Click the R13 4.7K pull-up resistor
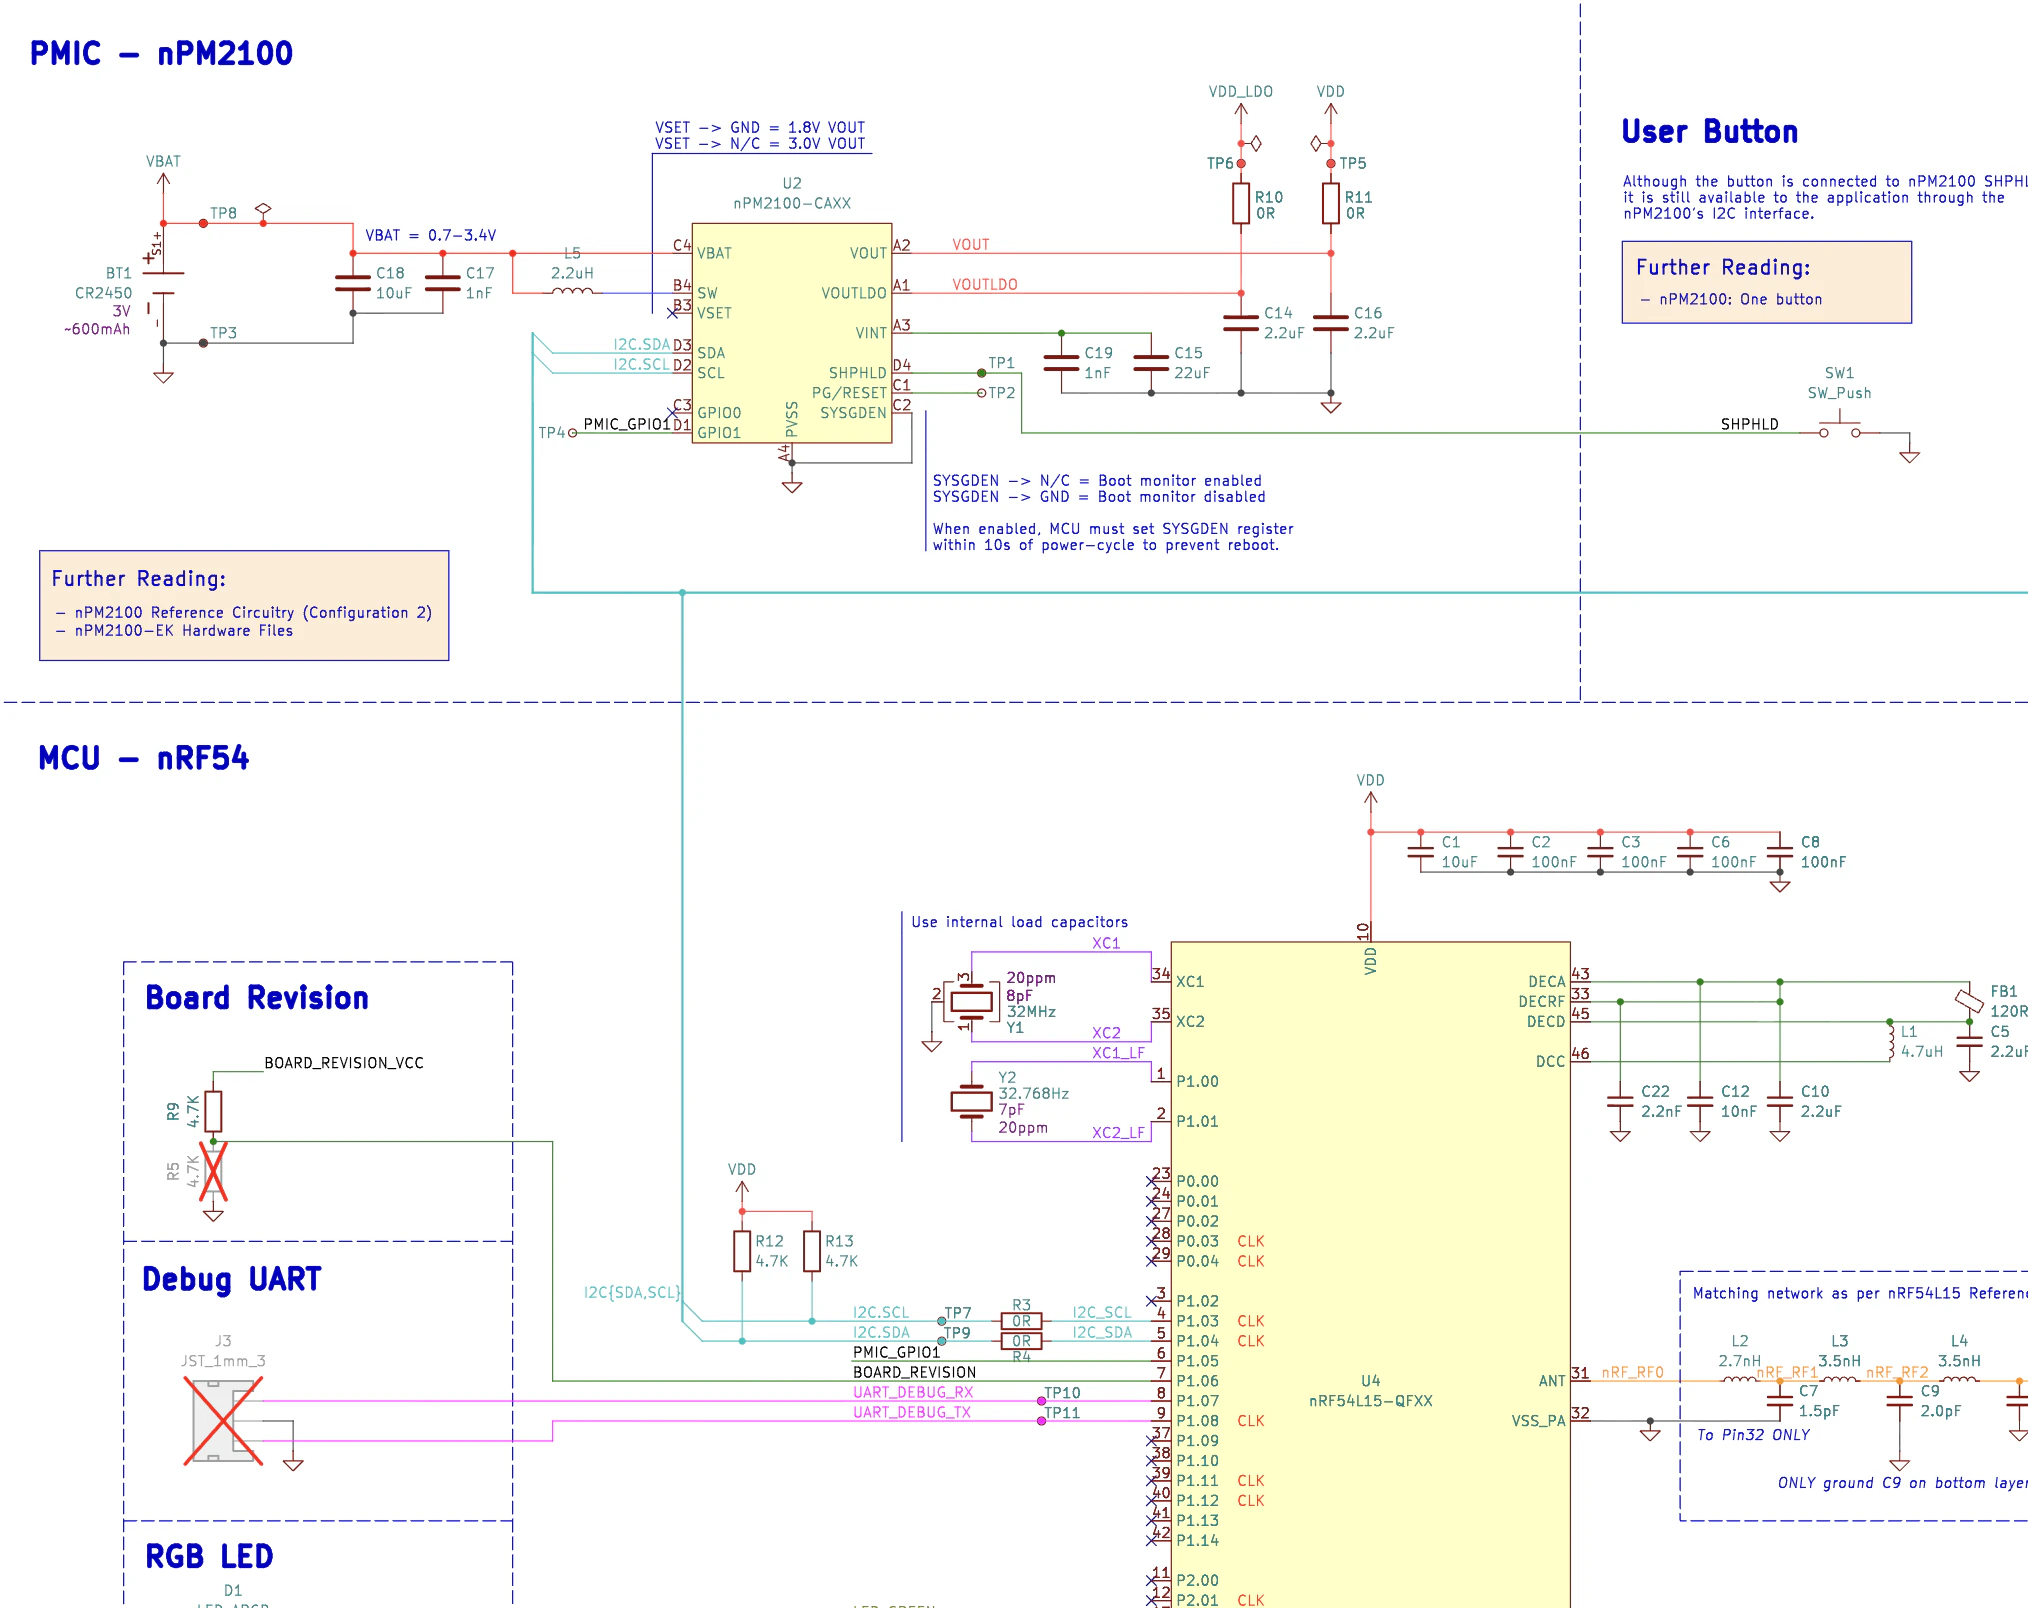Image resolution: width=2028 pixels, height=1608 pixels. point(812,1251)
